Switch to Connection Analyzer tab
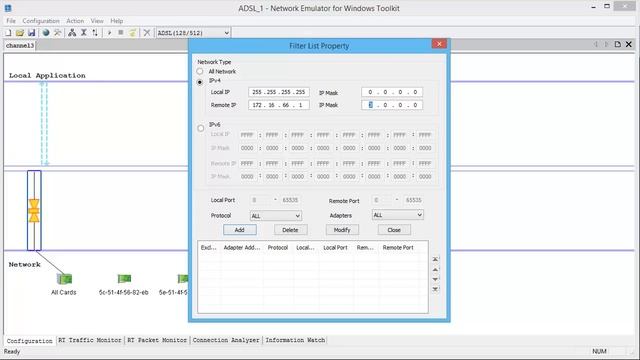The height and width of the screenshot is (360, 640). click(x=226, y=340)
